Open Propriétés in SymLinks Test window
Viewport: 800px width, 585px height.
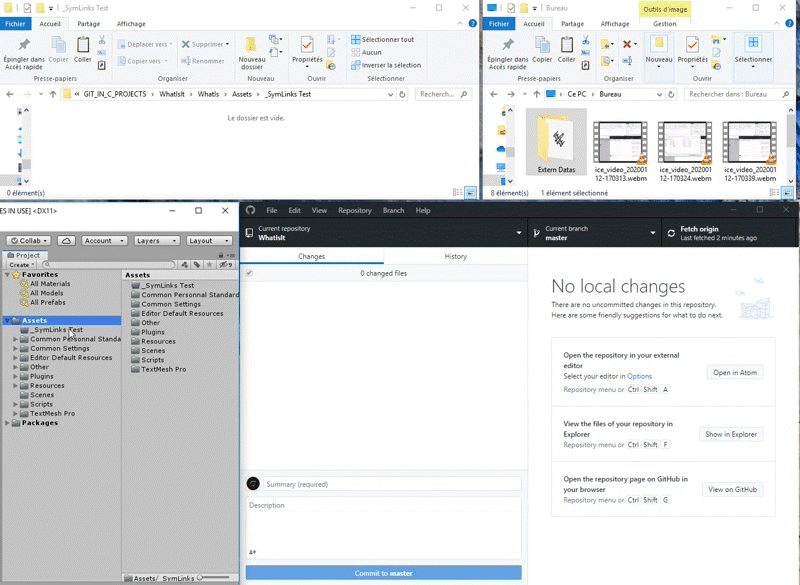pyautogui.click(x=307, y=53)
